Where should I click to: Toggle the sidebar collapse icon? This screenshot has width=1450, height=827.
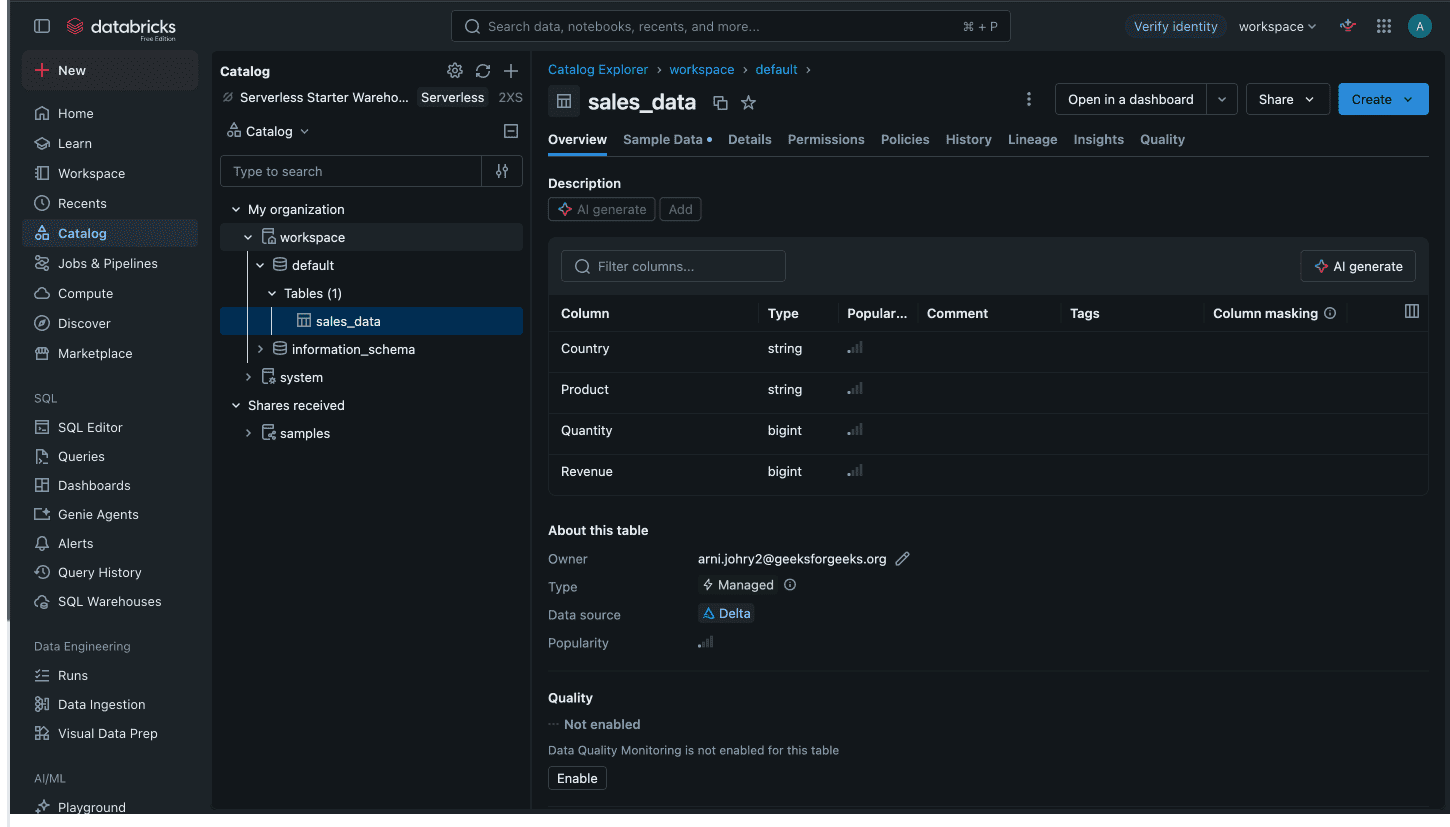click(42, 26)
